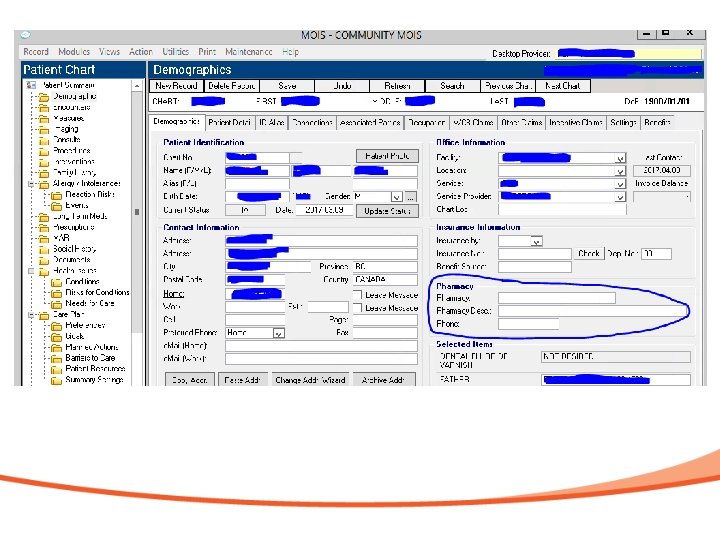
Task: Check Leave Message box beside Work phone
Action: point(357,308)
